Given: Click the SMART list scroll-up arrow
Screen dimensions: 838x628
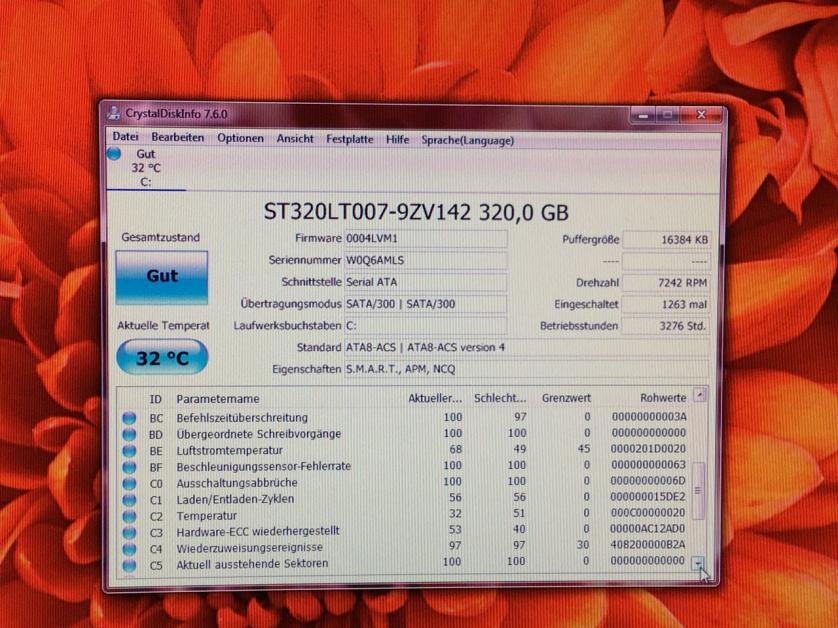Looking at the screenshot, I should (x=700, y=396).
